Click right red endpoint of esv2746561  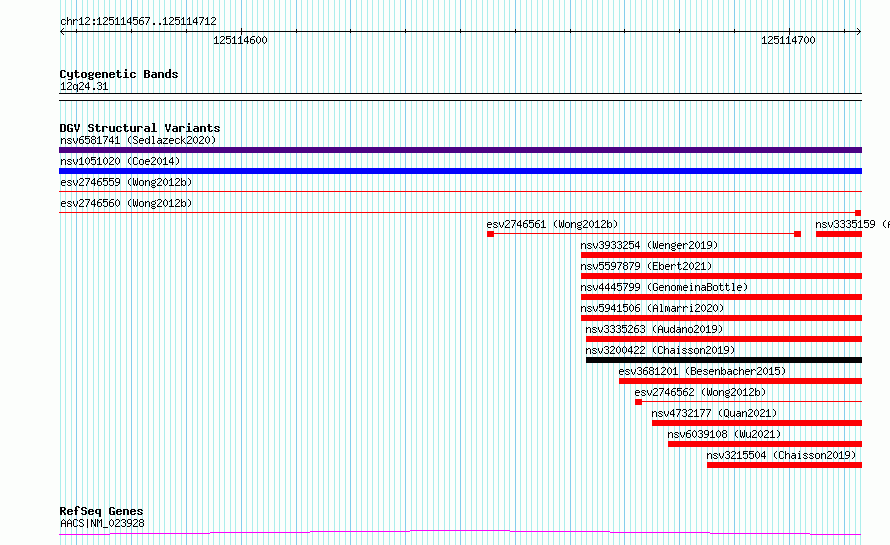point(797,234)
